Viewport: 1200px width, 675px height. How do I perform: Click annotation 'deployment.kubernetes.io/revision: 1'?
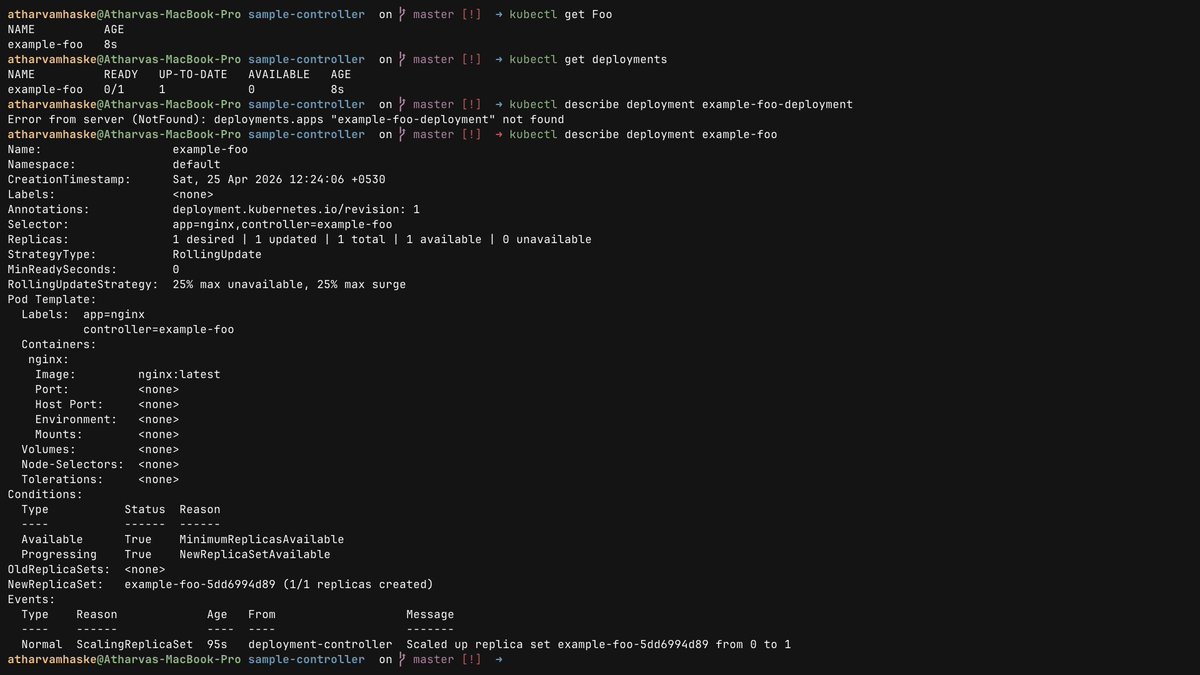pos(296,210)
